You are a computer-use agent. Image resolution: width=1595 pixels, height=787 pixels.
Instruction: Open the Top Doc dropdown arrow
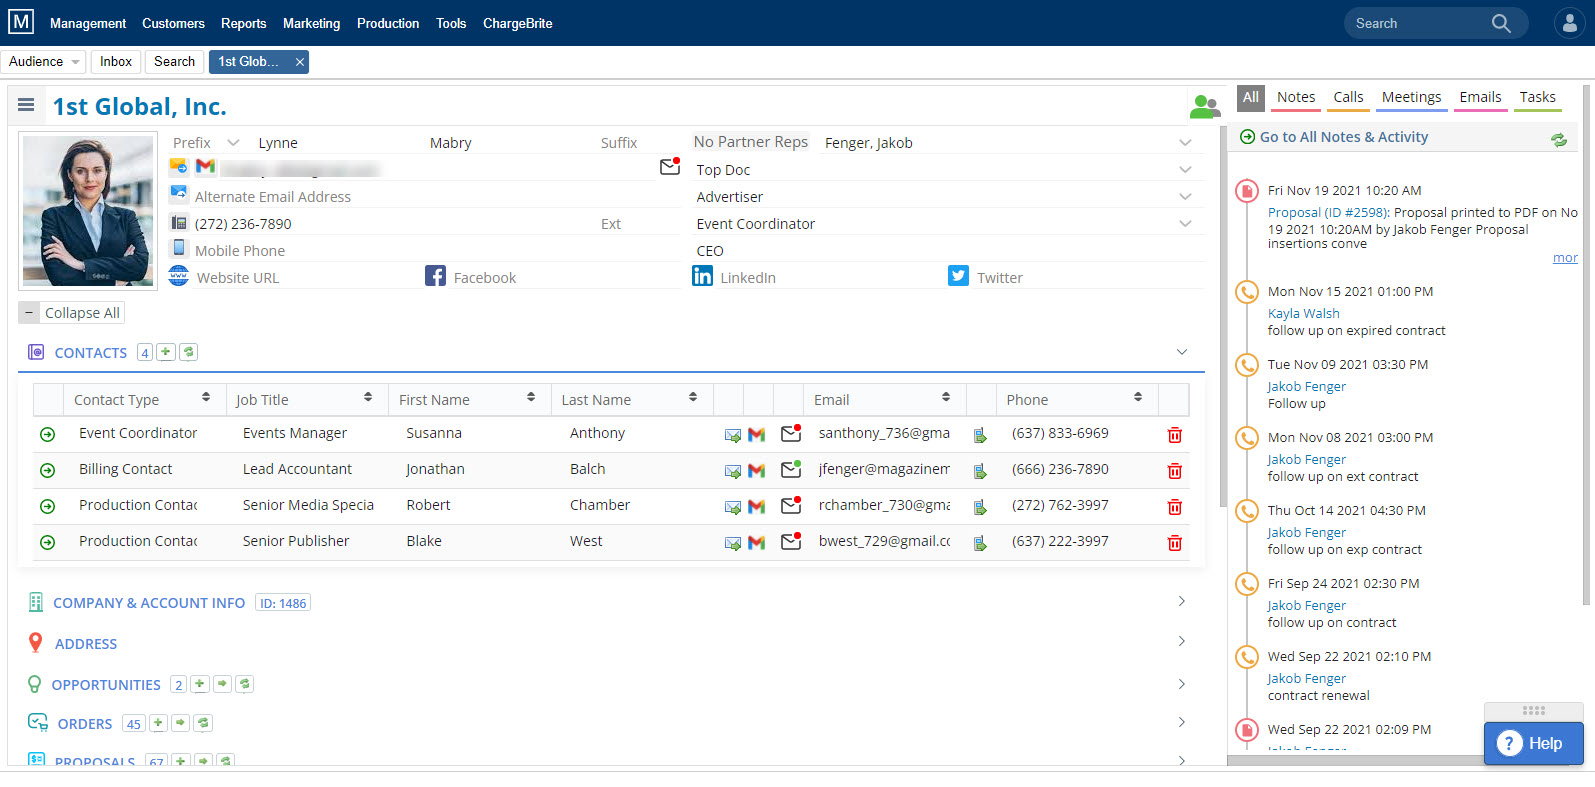pyautogui.click(x=1185, y=170)
